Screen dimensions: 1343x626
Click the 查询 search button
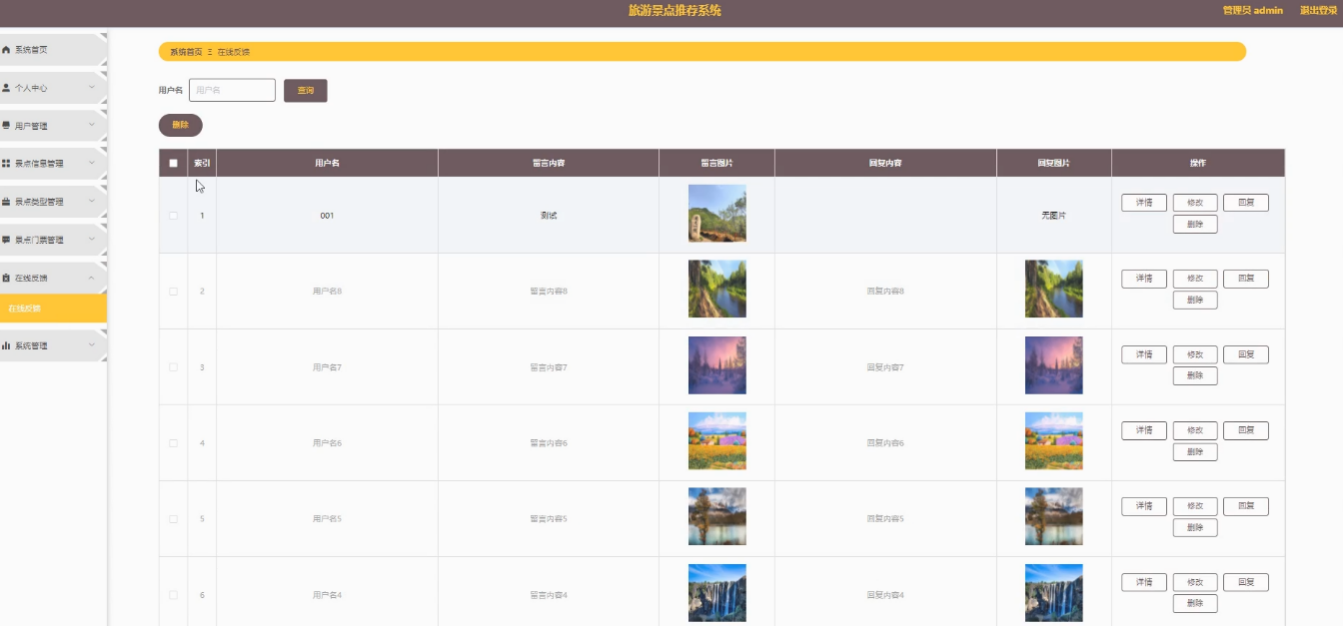[305, 91]
